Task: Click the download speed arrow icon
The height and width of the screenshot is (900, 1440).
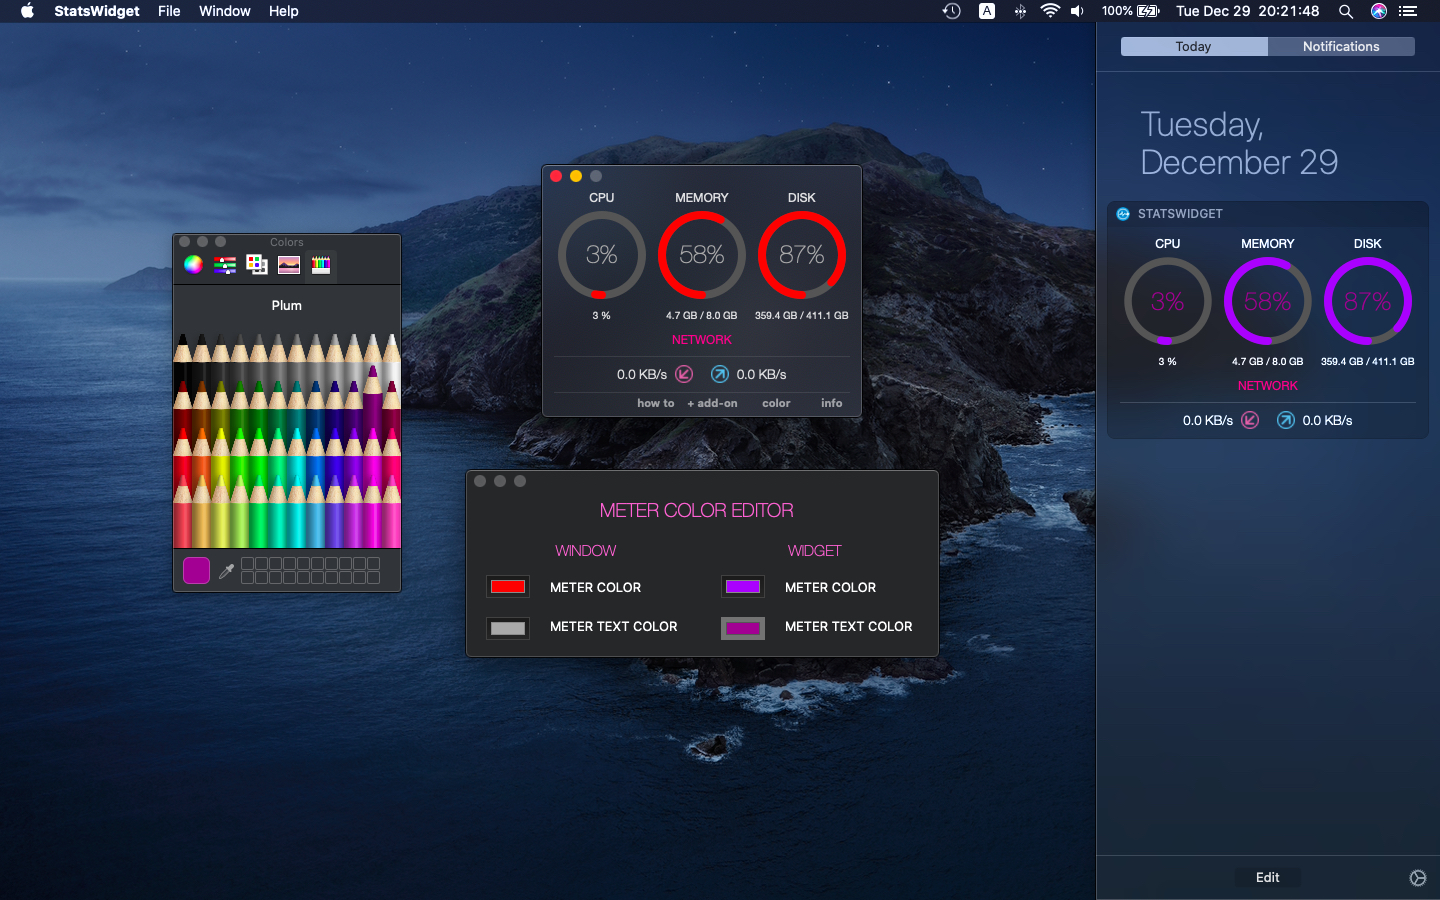Action: [686, 374]
